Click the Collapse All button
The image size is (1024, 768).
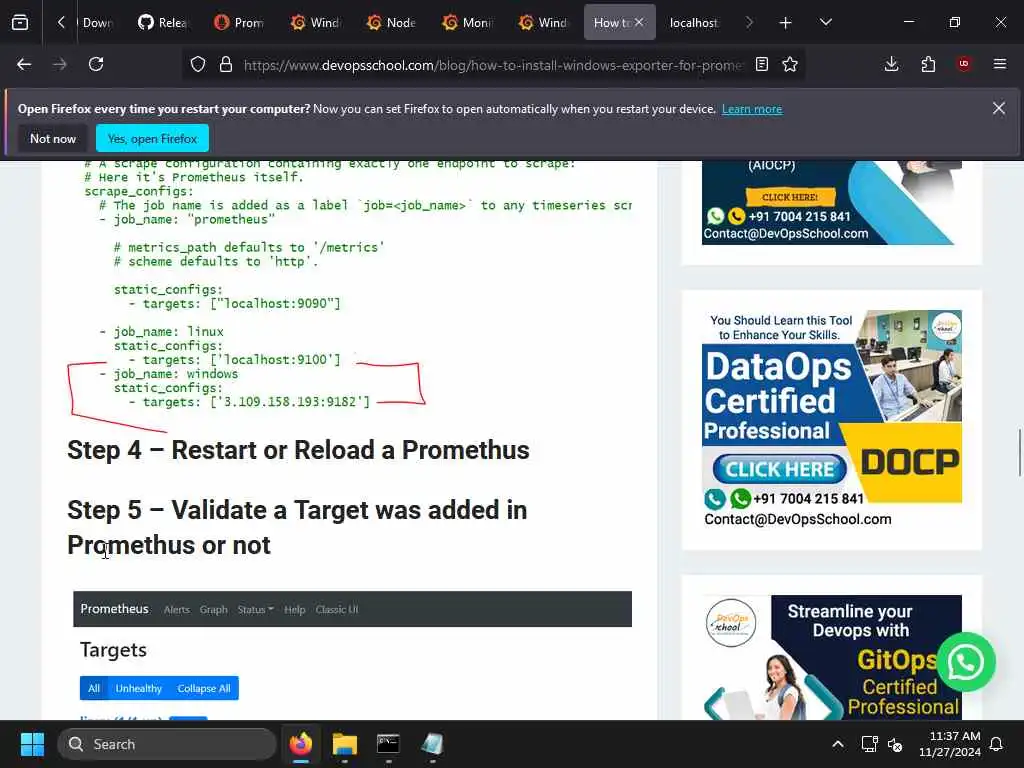(204, 688)
